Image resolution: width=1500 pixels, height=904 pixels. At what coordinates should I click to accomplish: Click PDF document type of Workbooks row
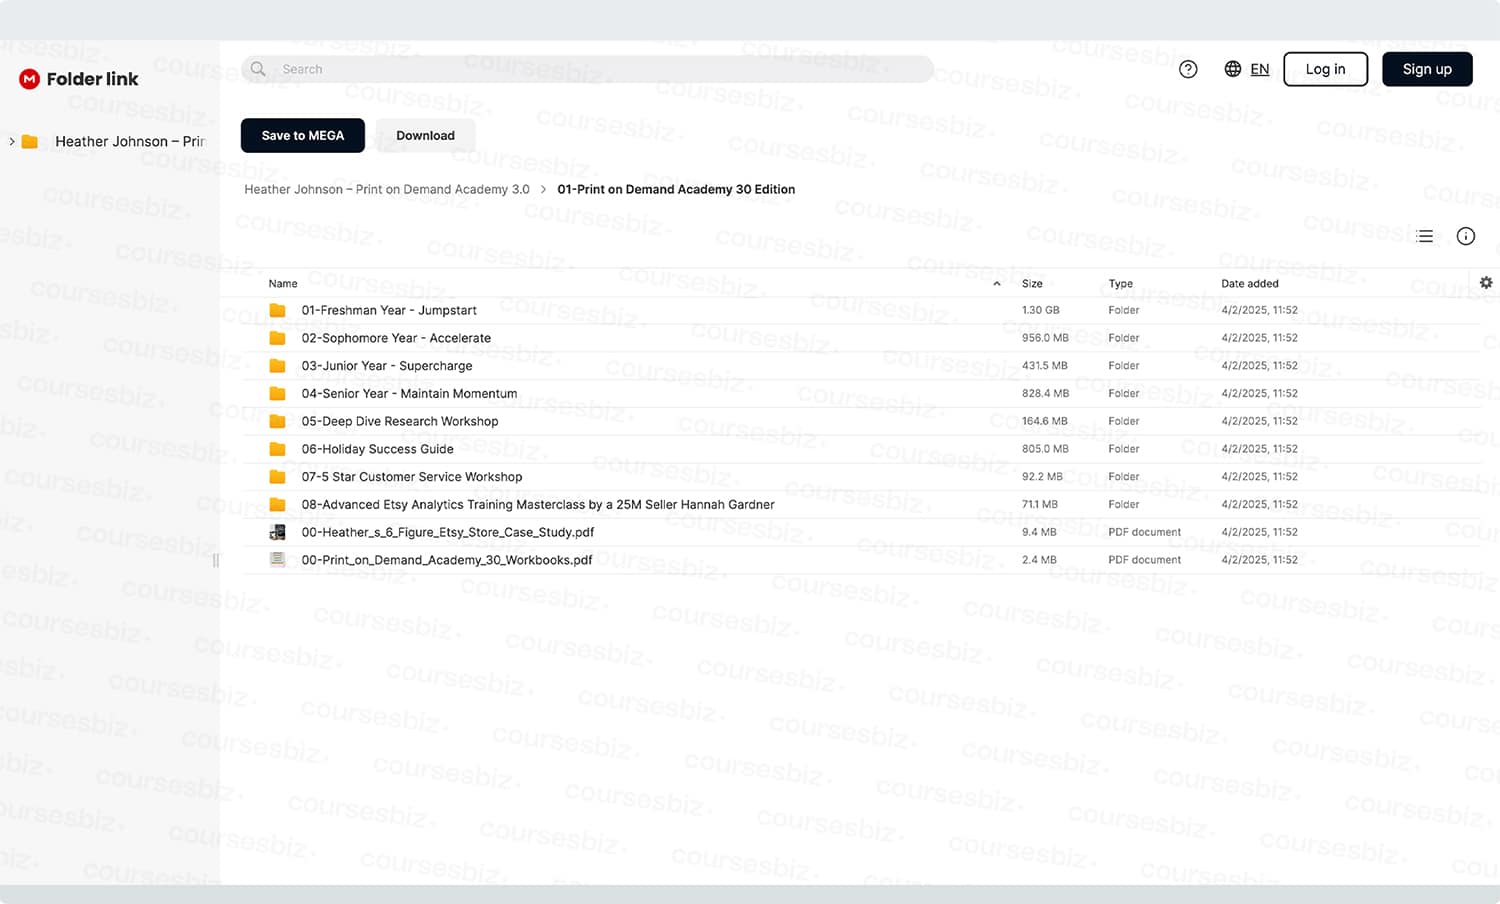tap(1144, 560)
